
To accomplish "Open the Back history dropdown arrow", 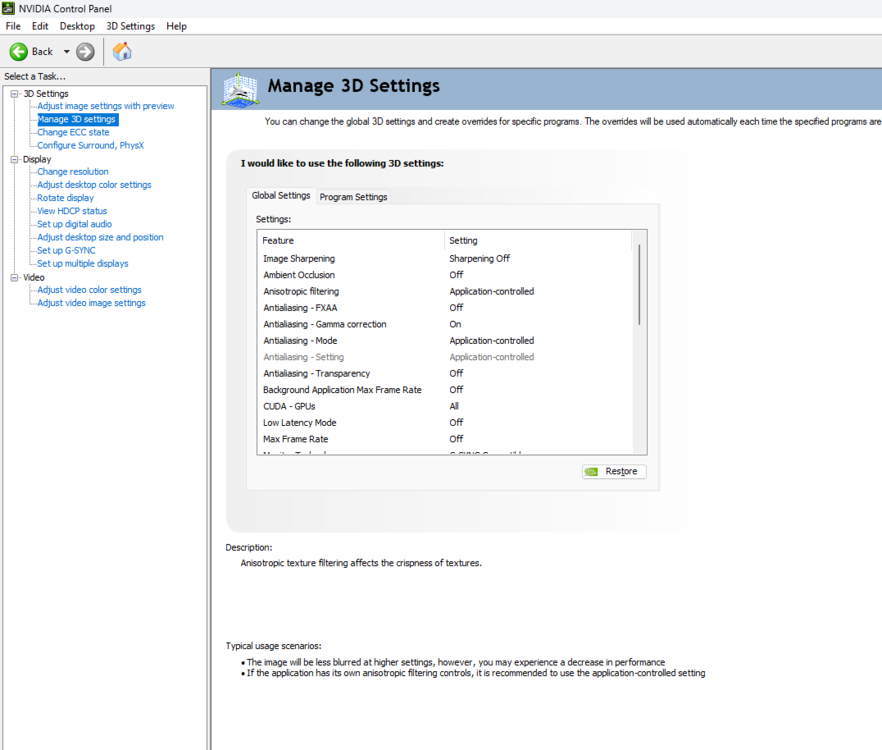I will [x=67, y=51].
